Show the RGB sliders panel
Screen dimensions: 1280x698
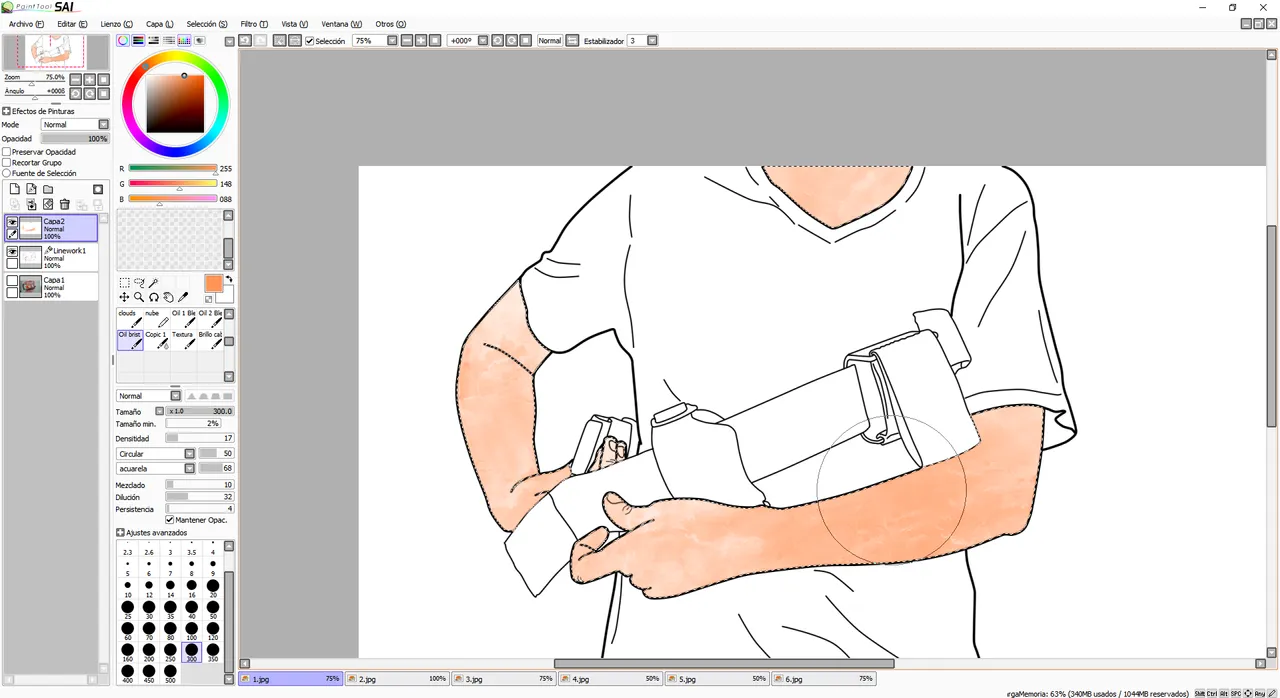138,41
